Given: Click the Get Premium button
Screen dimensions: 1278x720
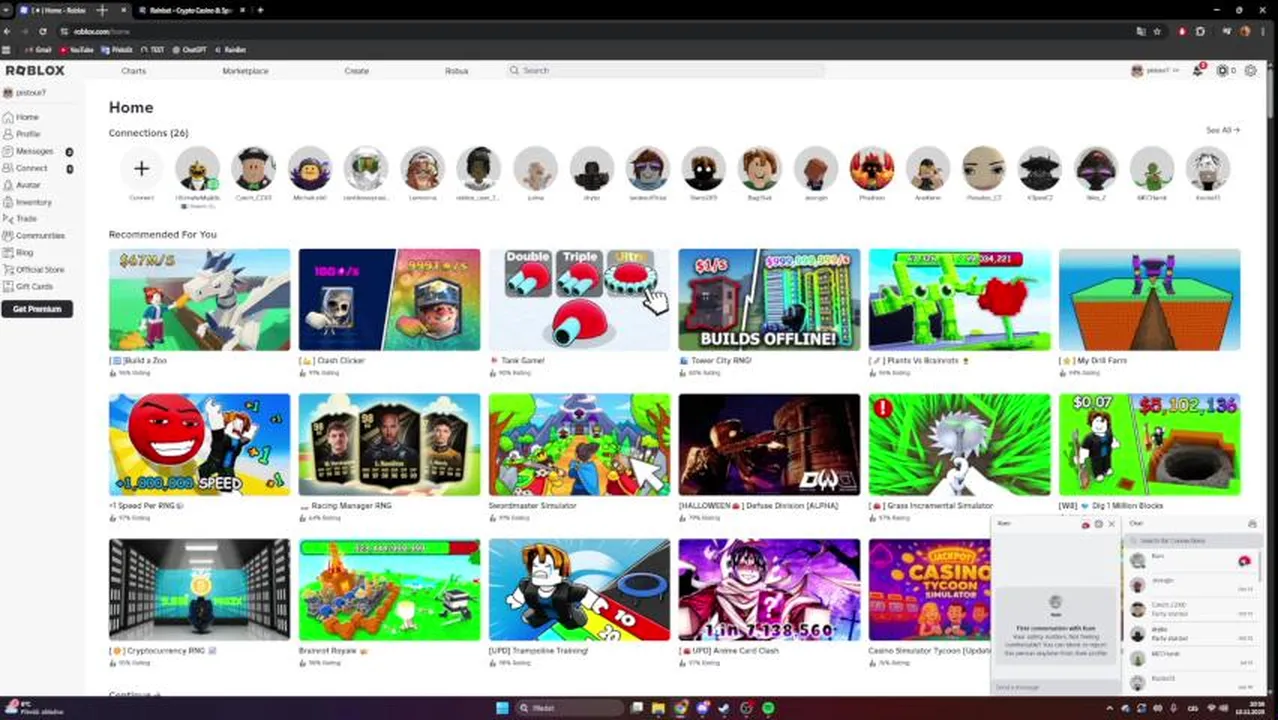Looking at the screenshot, I should tap(37, 309).
